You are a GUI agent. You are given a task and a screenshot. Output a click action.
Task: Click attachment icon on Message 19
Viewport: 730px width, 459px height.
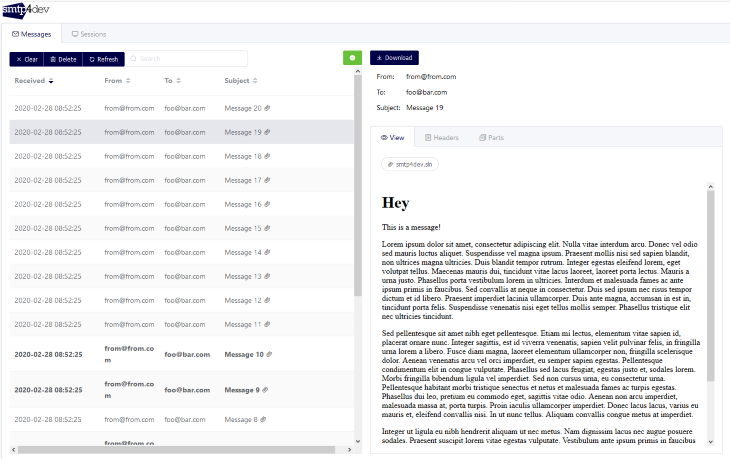[267, 132]
